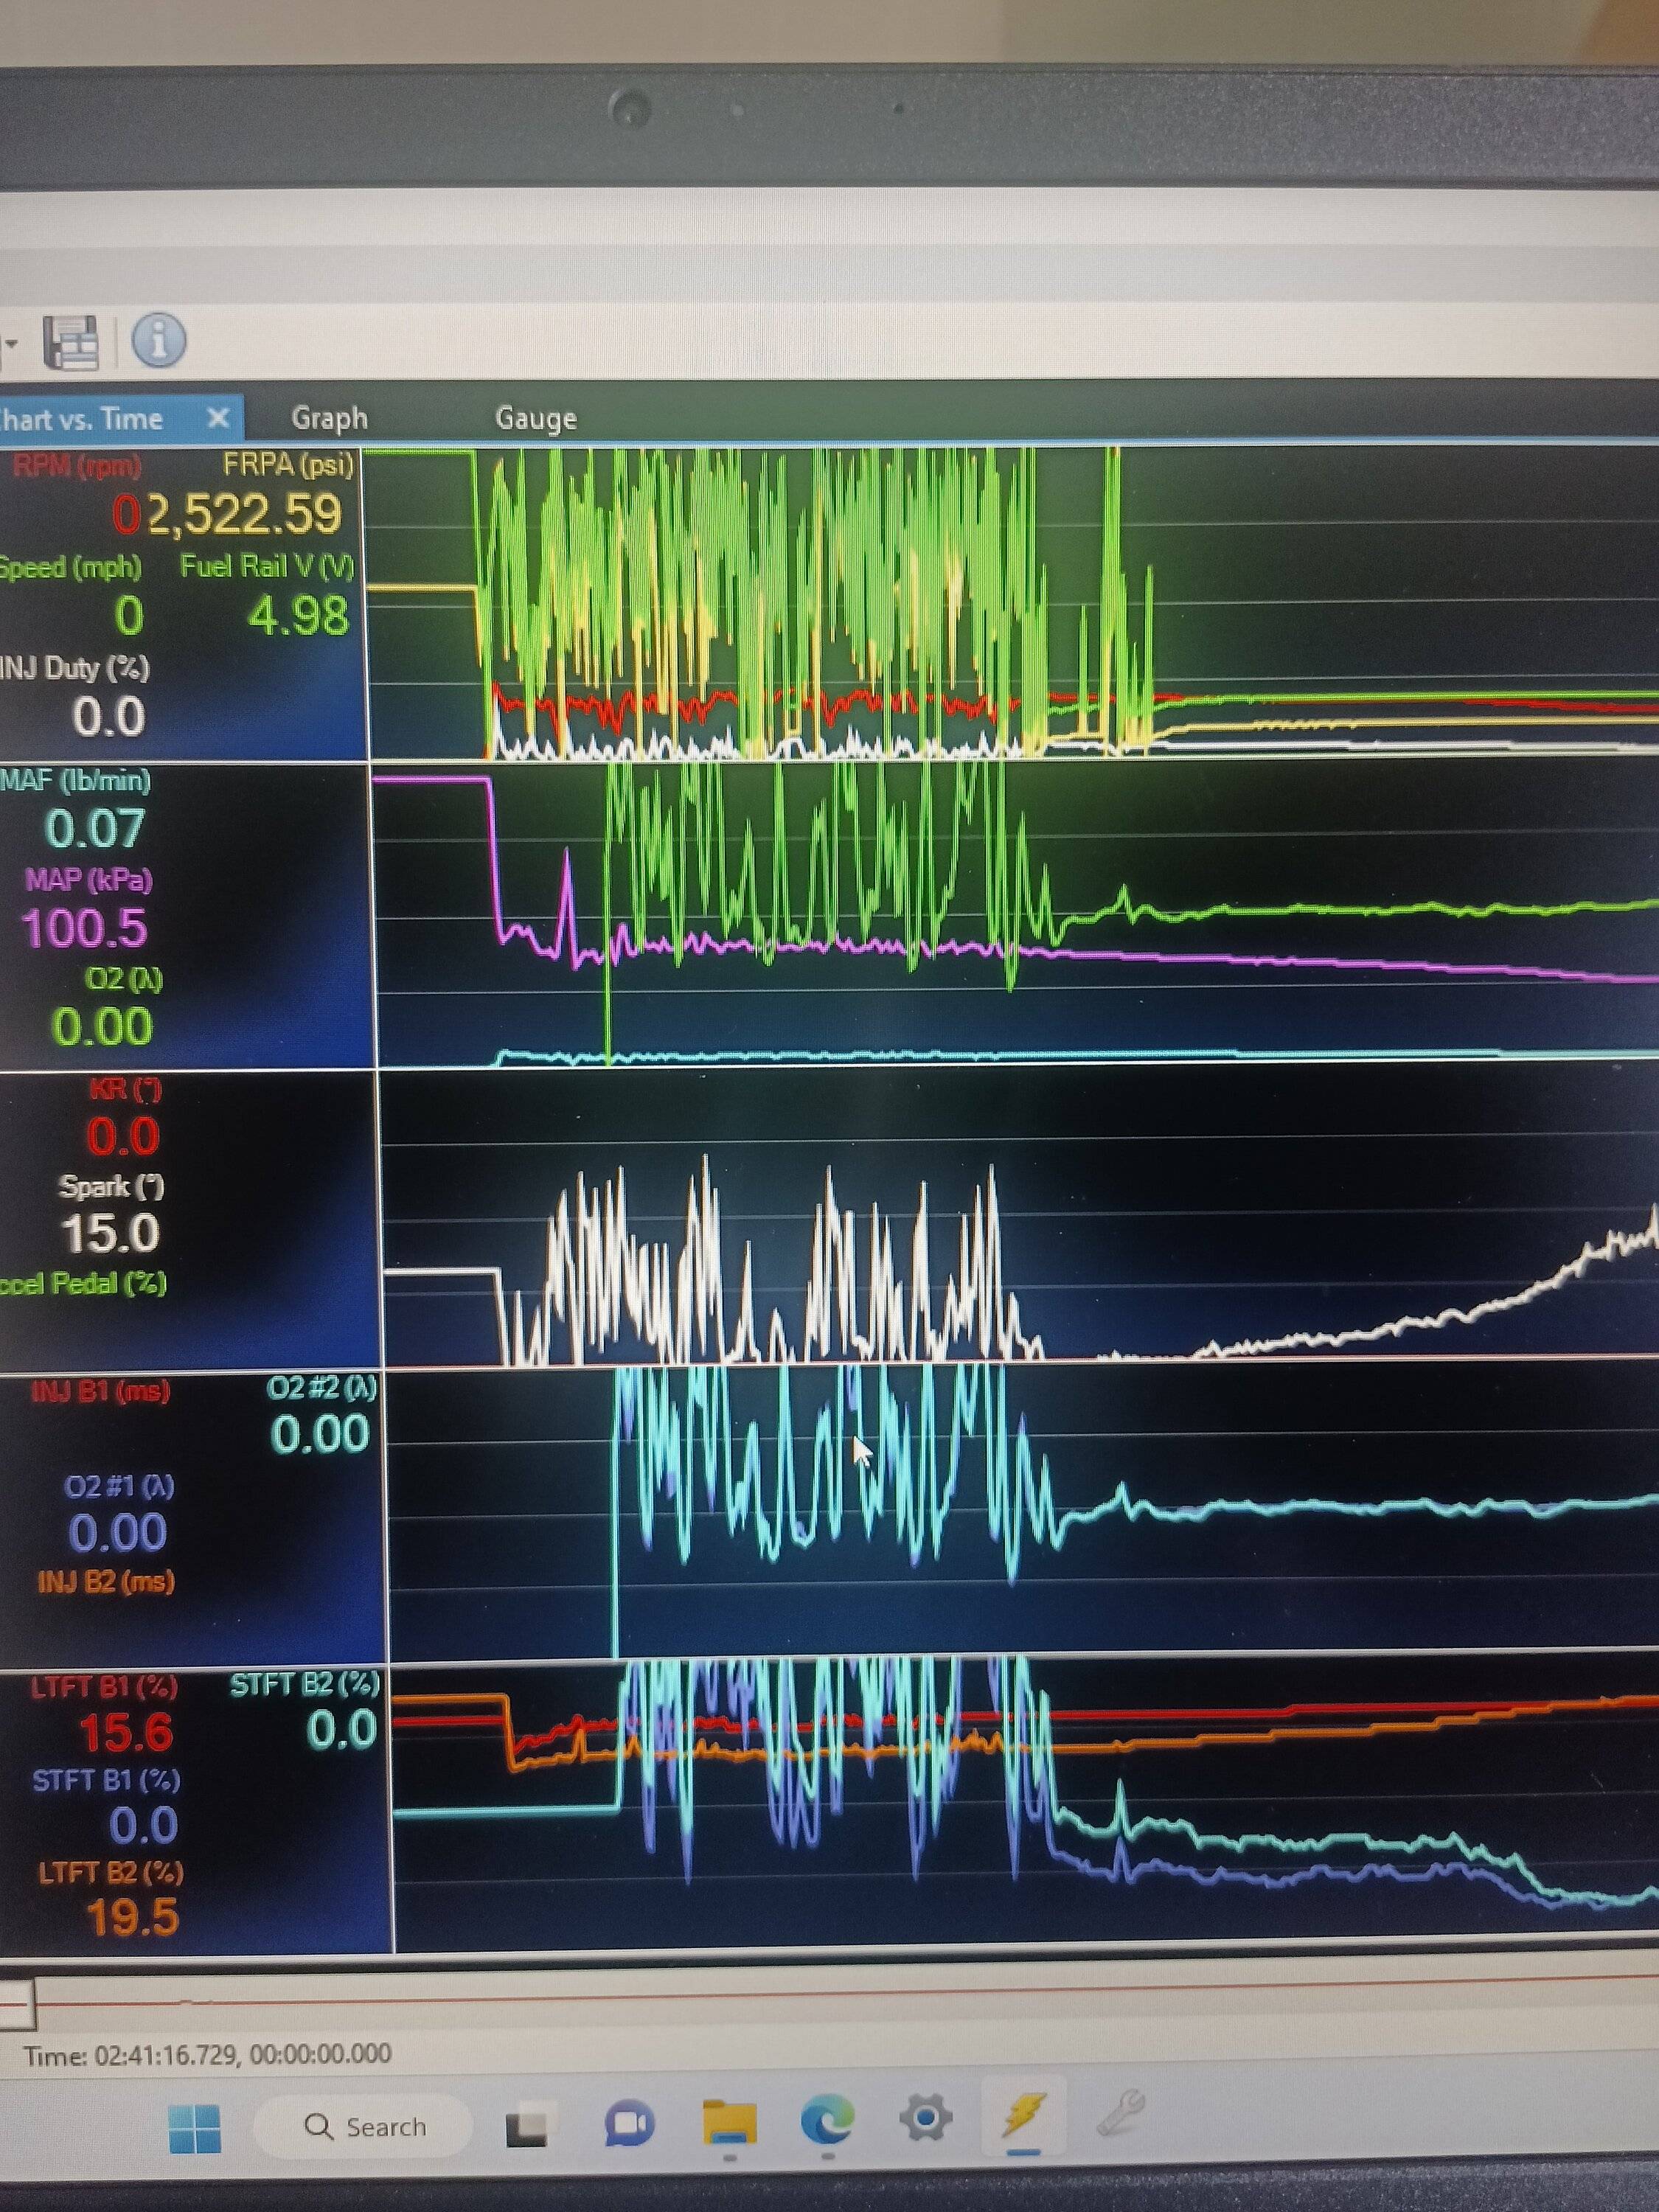Screen dimensions: 1659x2212
Task: Click the Spark (°) channel label
Action: pos(111,1187)
